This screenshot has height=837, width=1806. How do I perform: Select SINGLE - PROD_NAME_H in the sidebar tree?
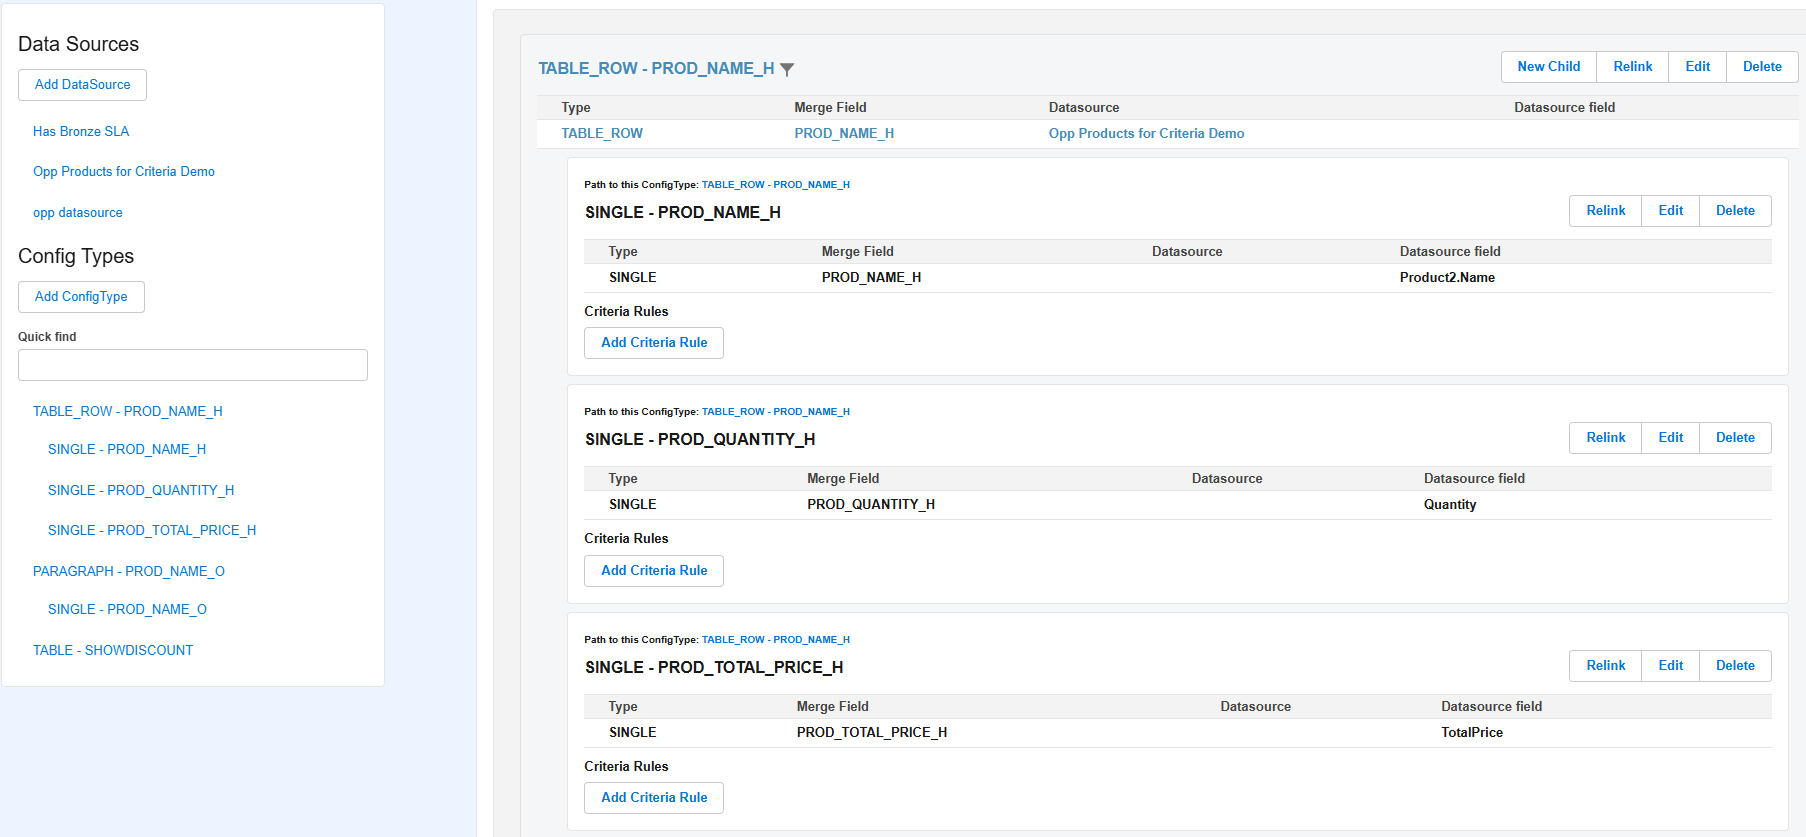(127, 449)
